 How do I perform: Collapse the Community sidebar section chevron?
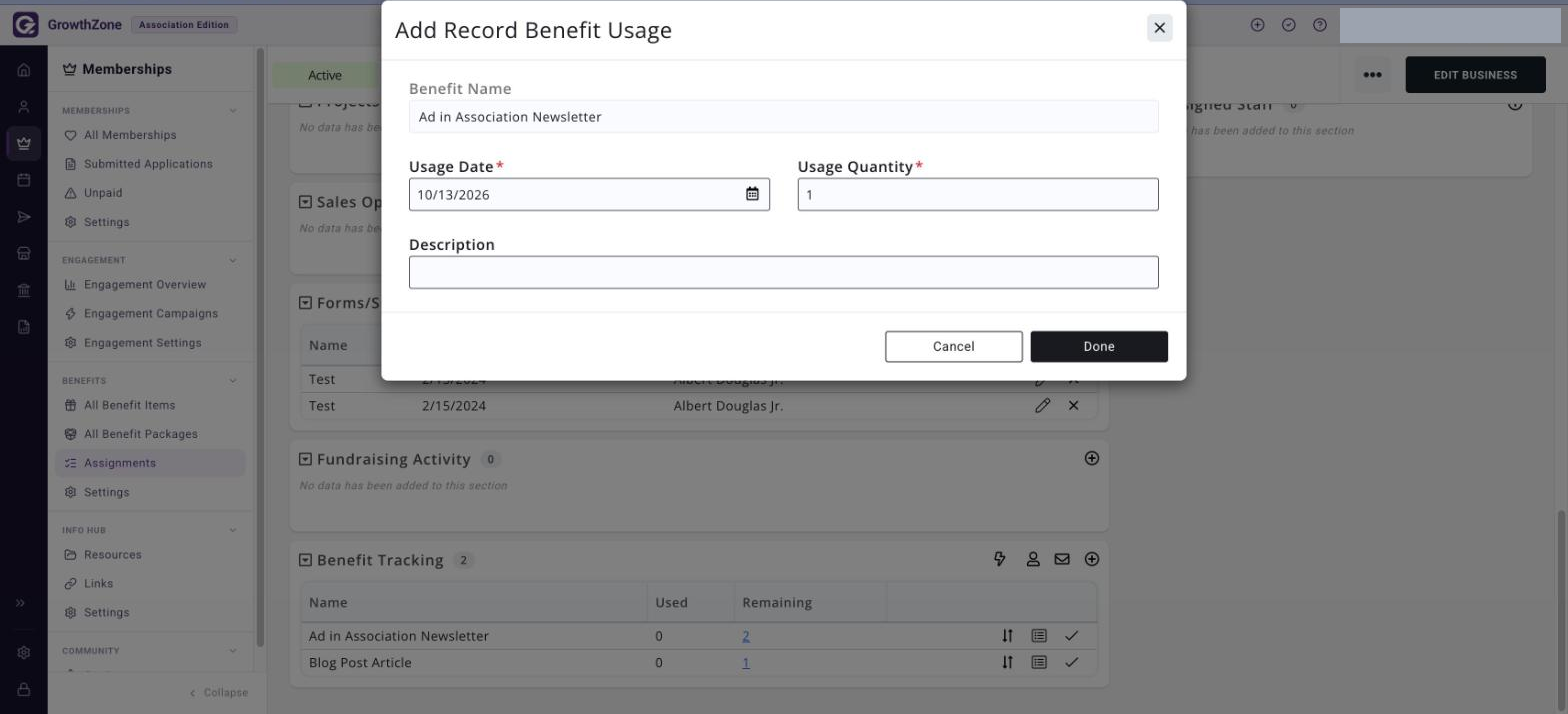233,651
